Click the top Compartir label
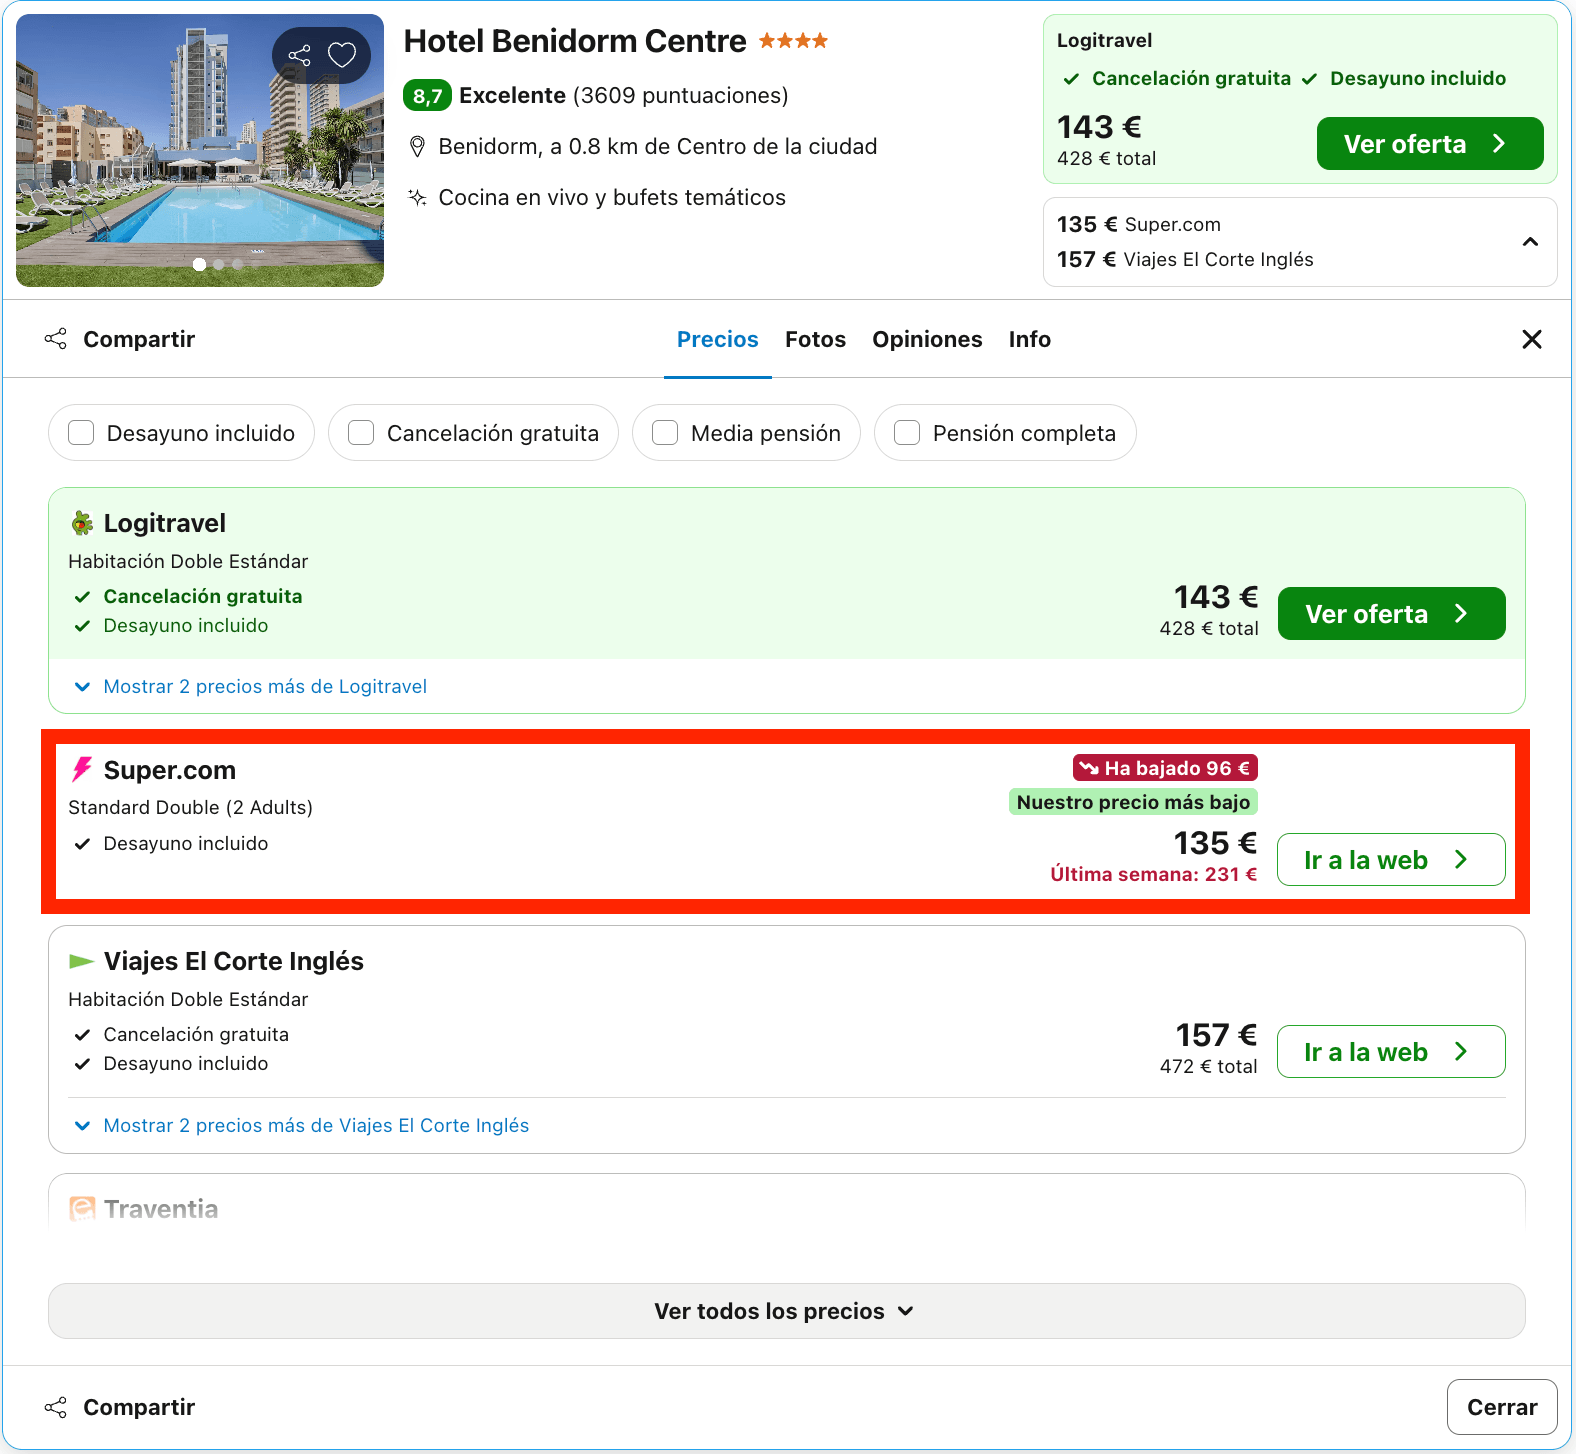This screenshot has height=1454, width=1576. (139, 339)
